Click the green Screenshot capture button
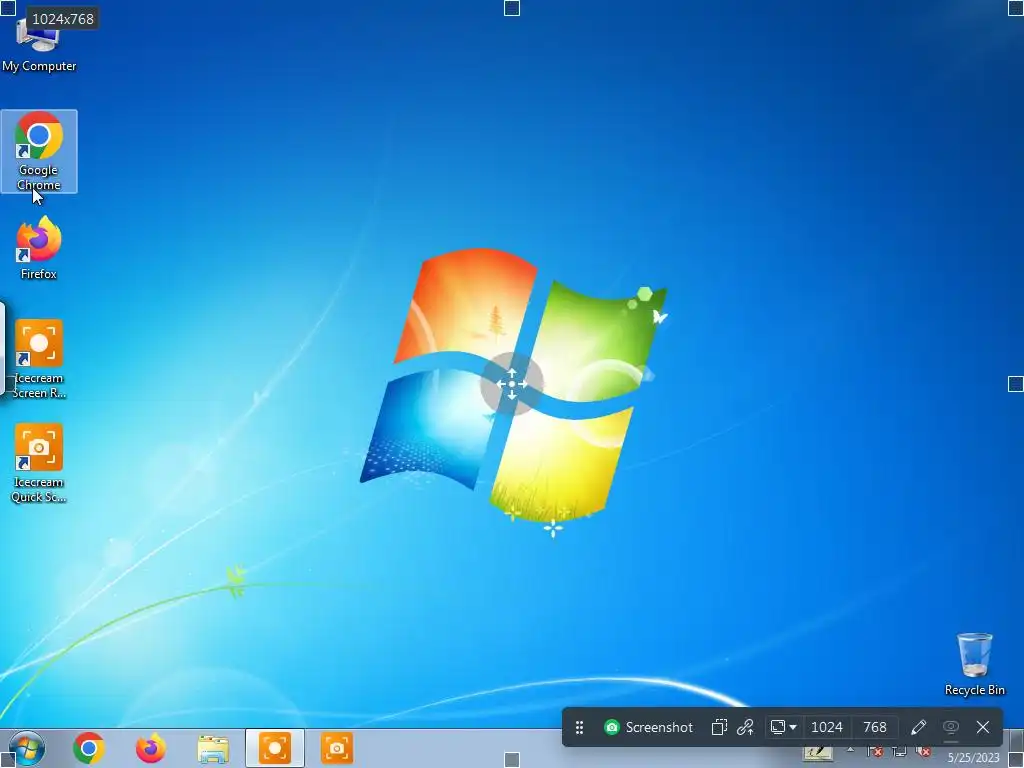The image size is (1024, 768). pyautogui.click(x=648, y=727)
